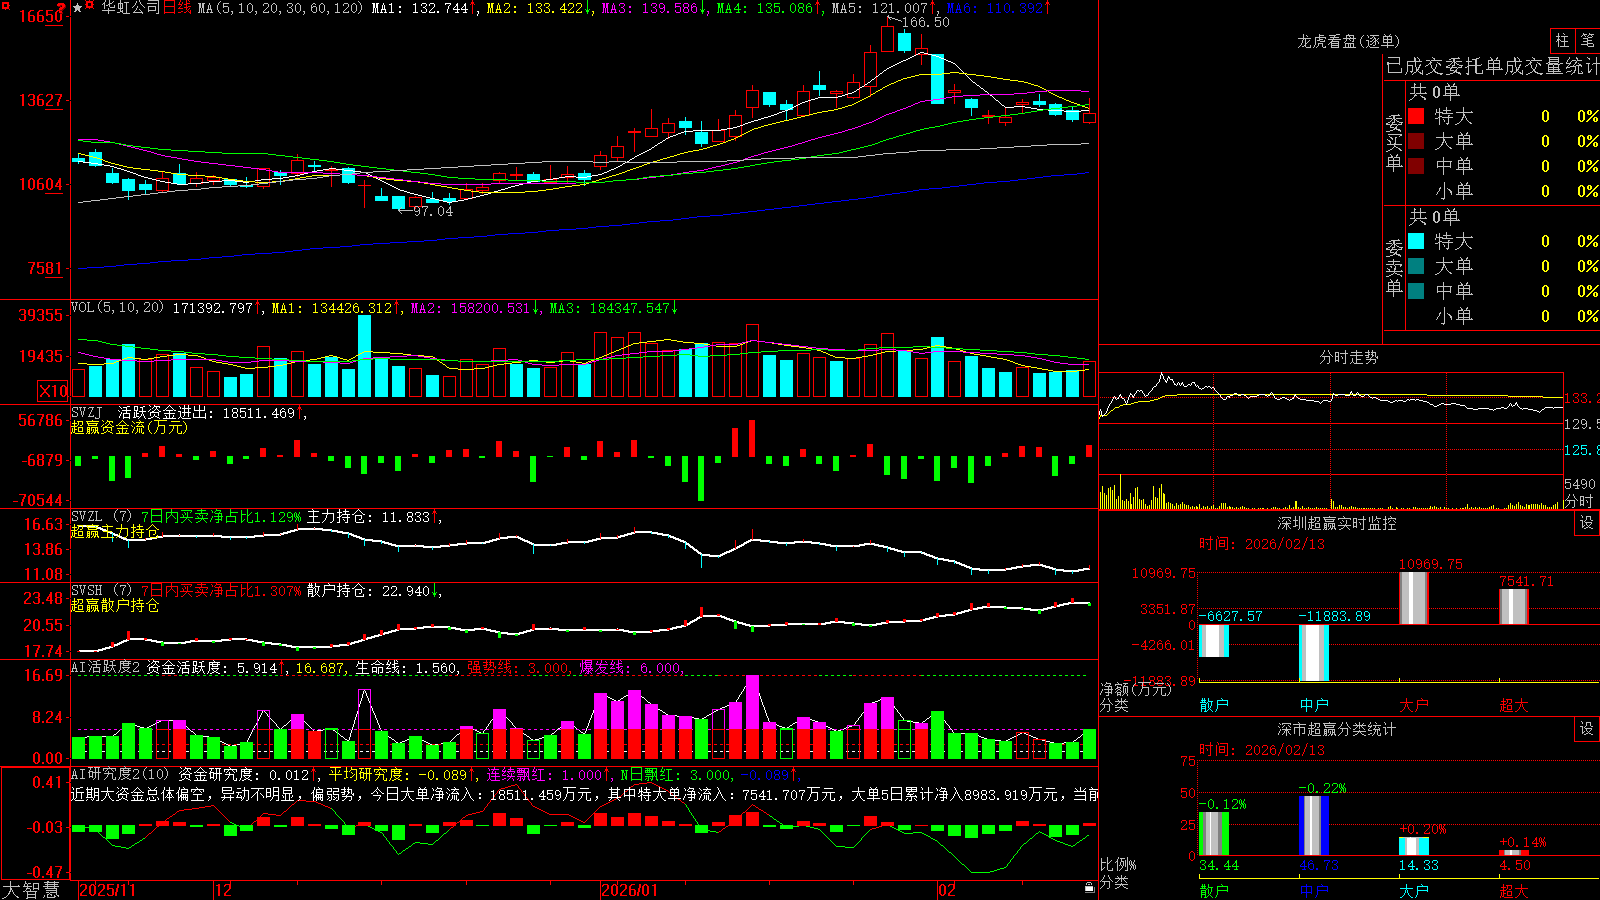The height and width of the screenshot is (900, 1600).
Task: Click the teal 大单 sell order swatch
Action: click(x=1416, y=266)
